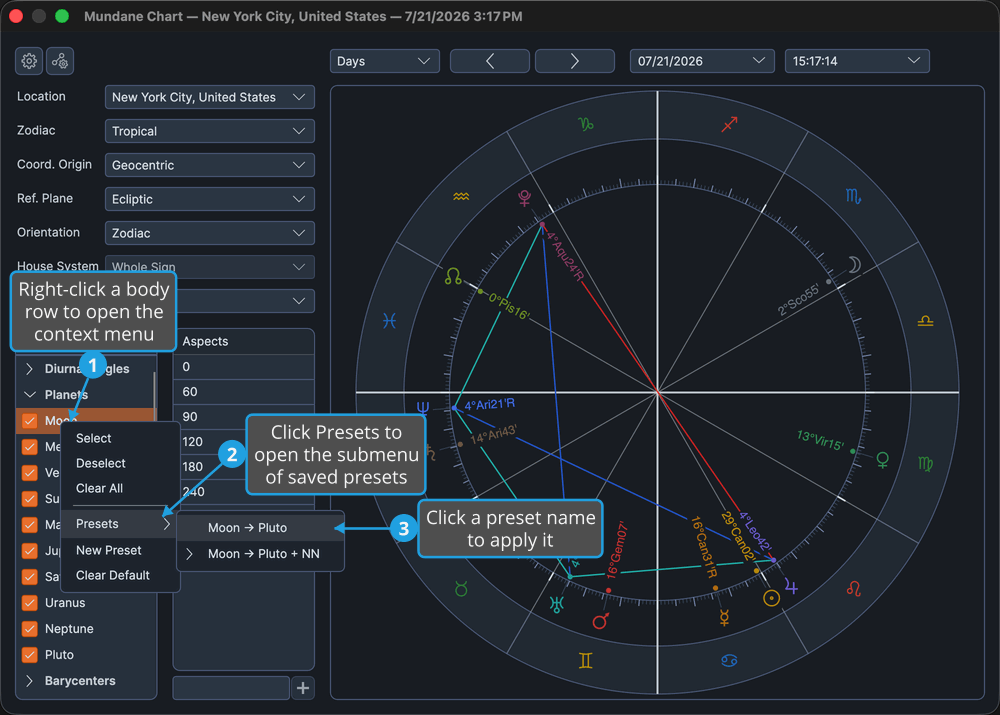Open the Location dropdown

point(209,97)
